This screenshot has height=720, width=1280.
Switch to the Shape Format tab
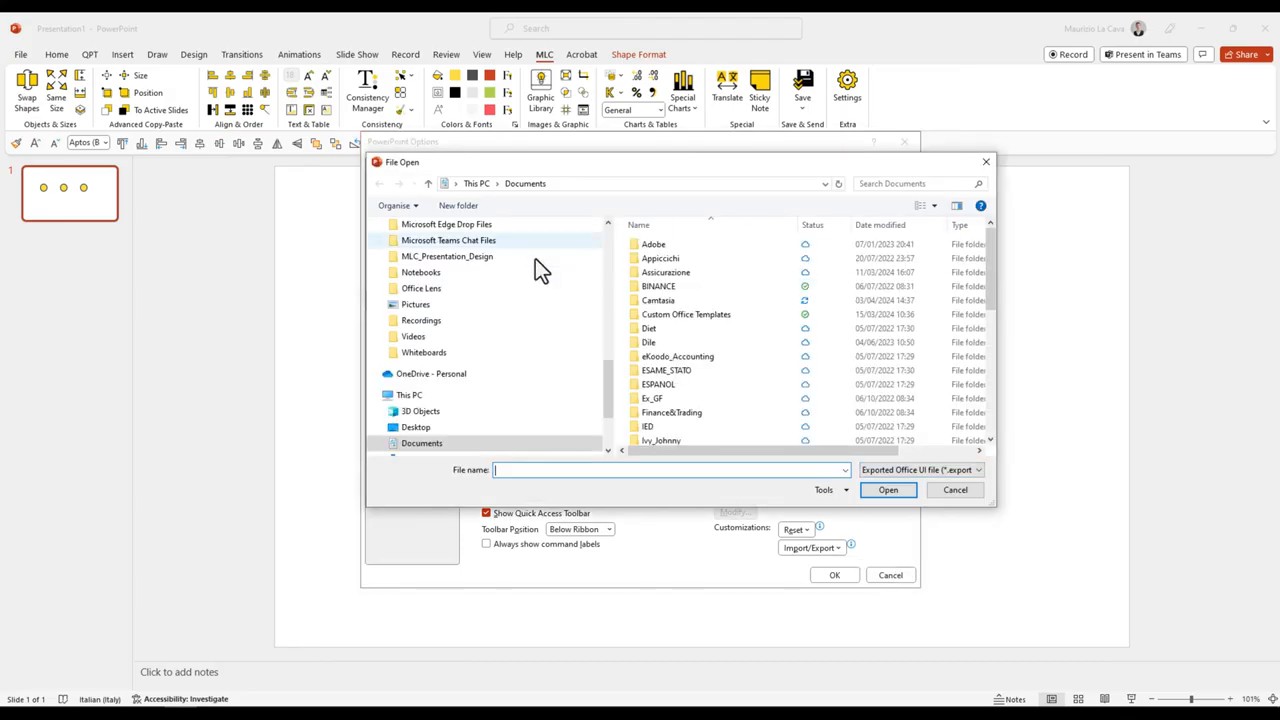click(x=638, y=55)
